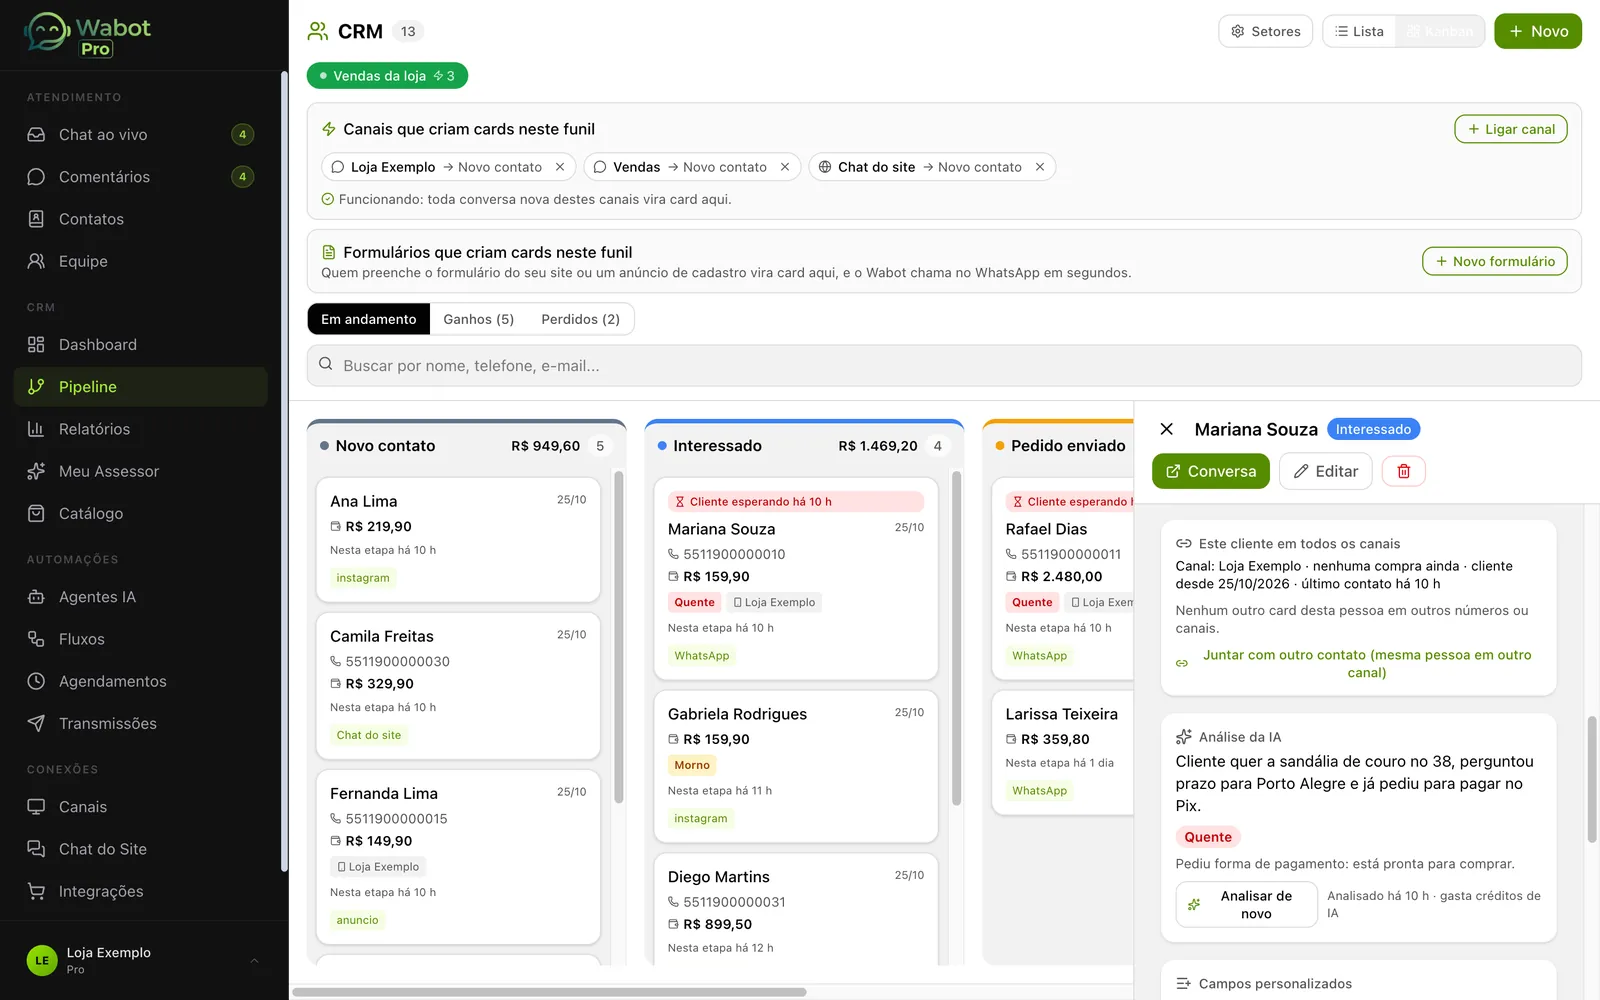The width and height of the screenshot is (1600, 1000).
Task: Open Chat do Site settings
Action: click(x=140, y=849)
